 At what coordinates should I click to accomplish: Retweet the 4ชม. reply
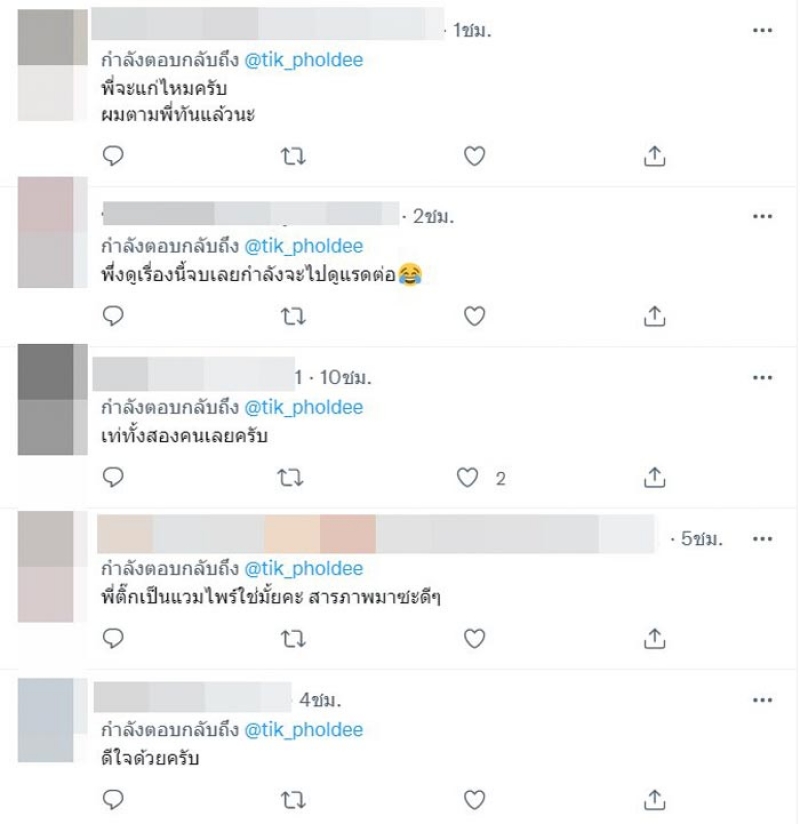tap(293, 799)
